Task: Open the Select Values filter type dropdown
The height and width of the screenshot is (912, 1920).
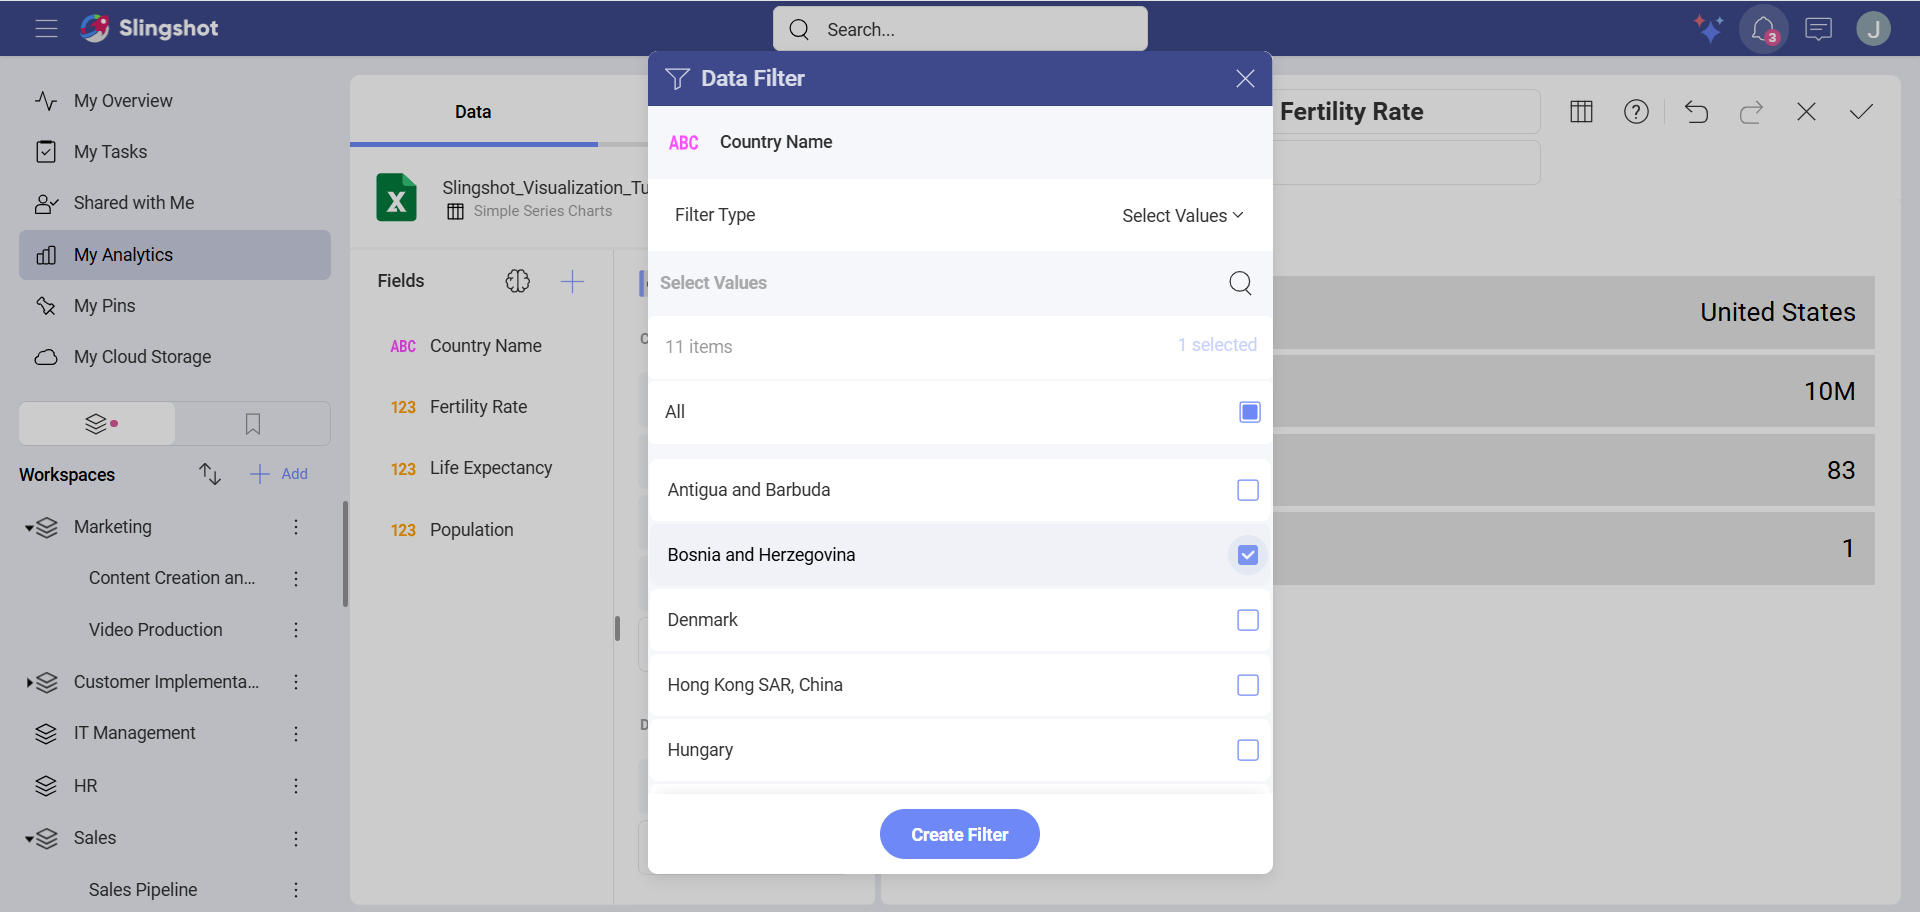Action: click(x=1182, y=216)
